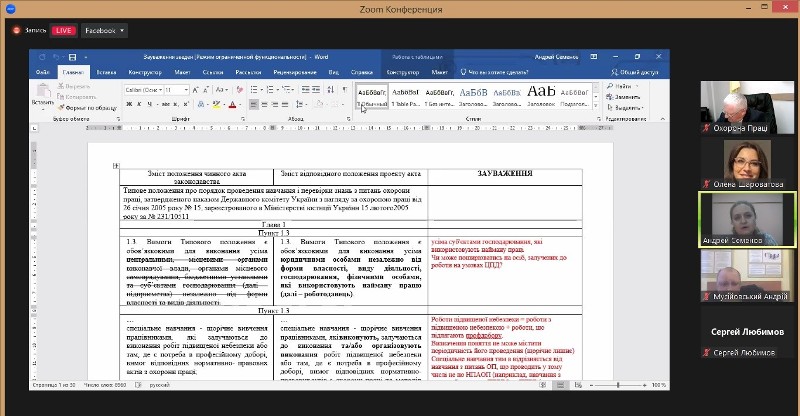
Task: Toggle strikethrough (abc) formatting
Action: click(x=165, y=104)
